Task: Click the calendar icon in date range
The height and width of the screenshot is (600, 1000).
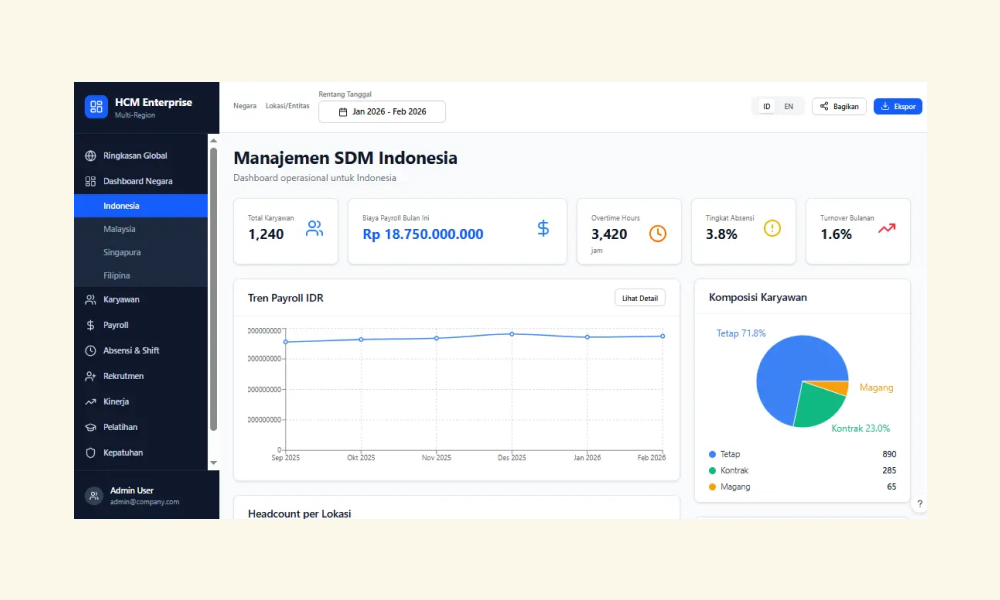Action: [x=343, y=112]
